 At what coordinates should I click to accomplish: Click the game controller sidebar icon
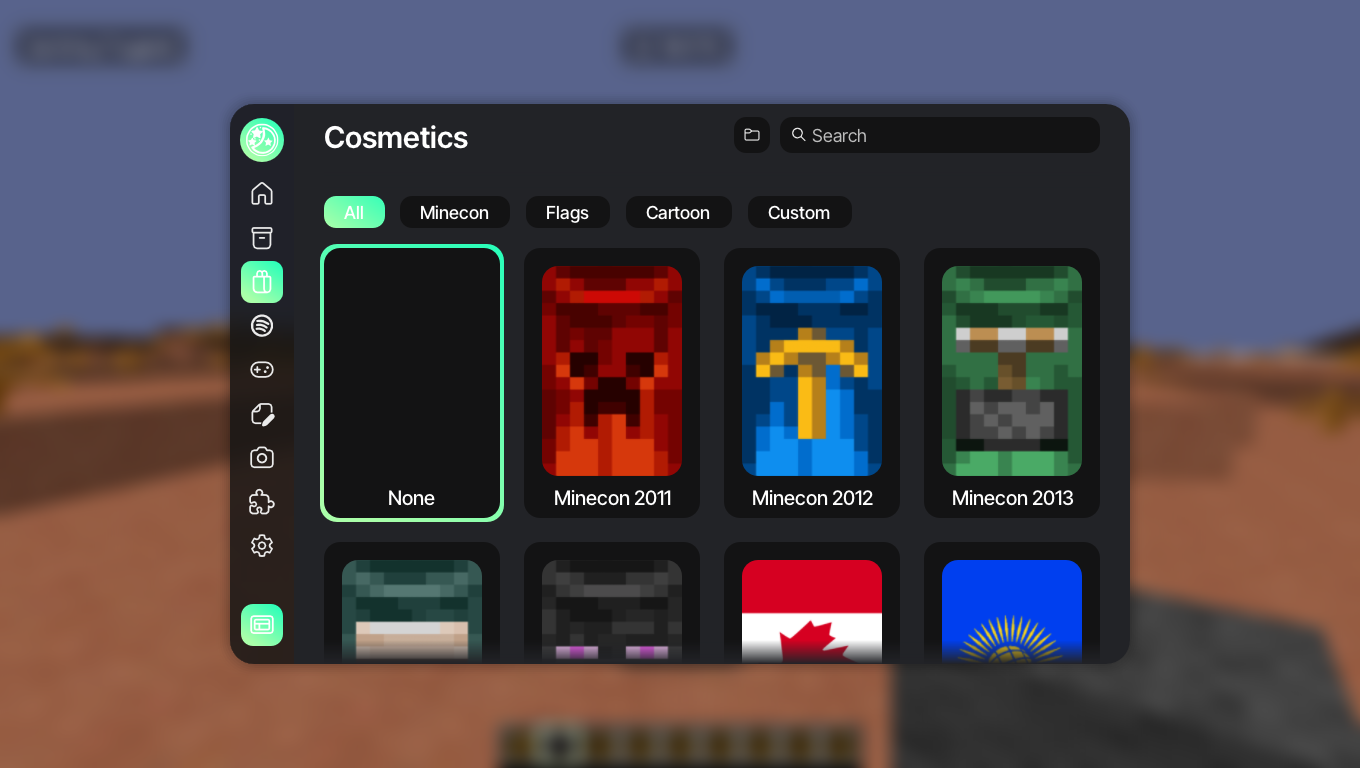pyautogui.click(x=262, y=370)
